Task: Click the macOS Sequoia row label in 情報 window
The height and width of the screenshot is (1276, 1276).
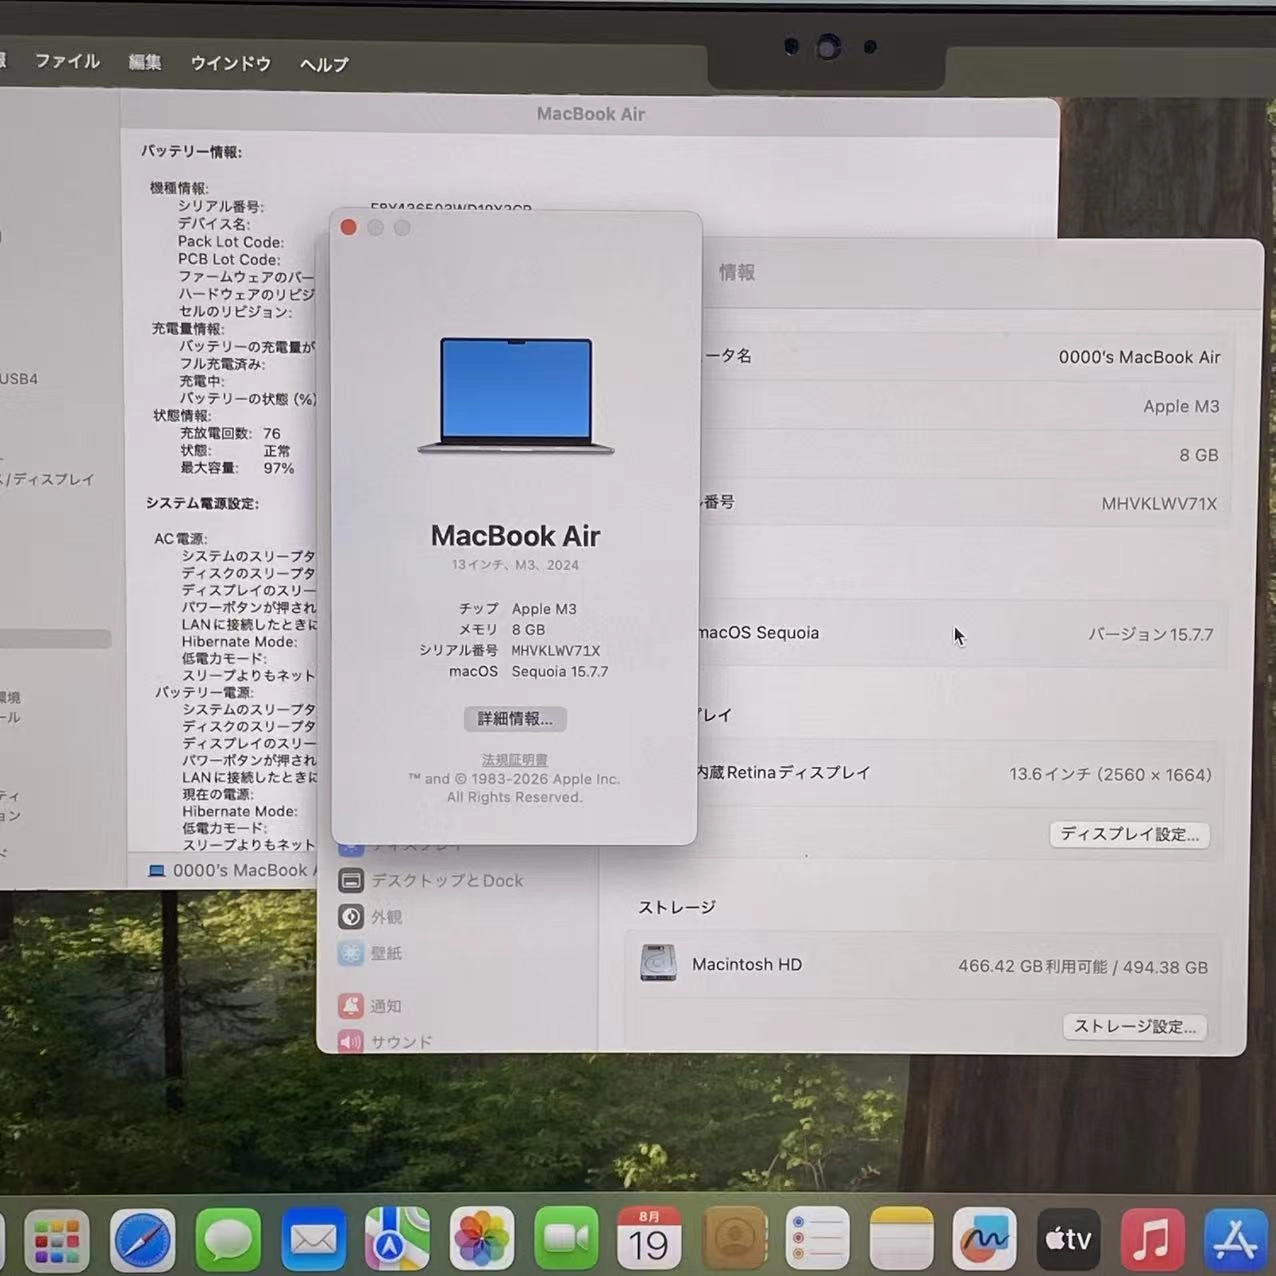Action: [x=759, y=633]
